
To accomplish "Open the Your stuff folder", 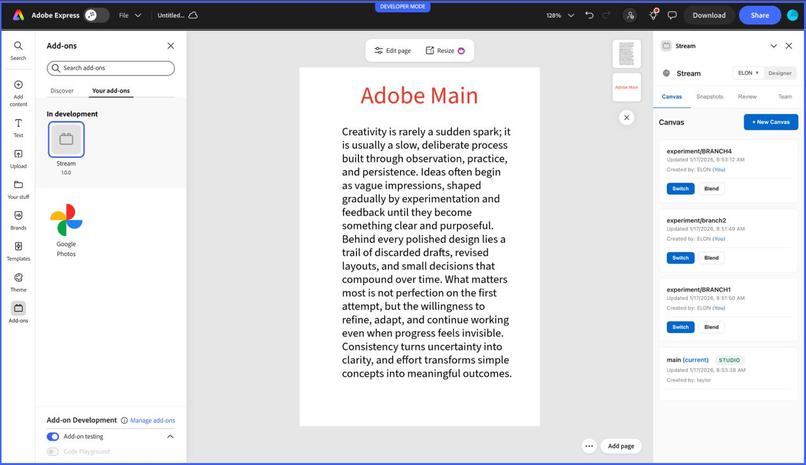I will coord(18,190).
